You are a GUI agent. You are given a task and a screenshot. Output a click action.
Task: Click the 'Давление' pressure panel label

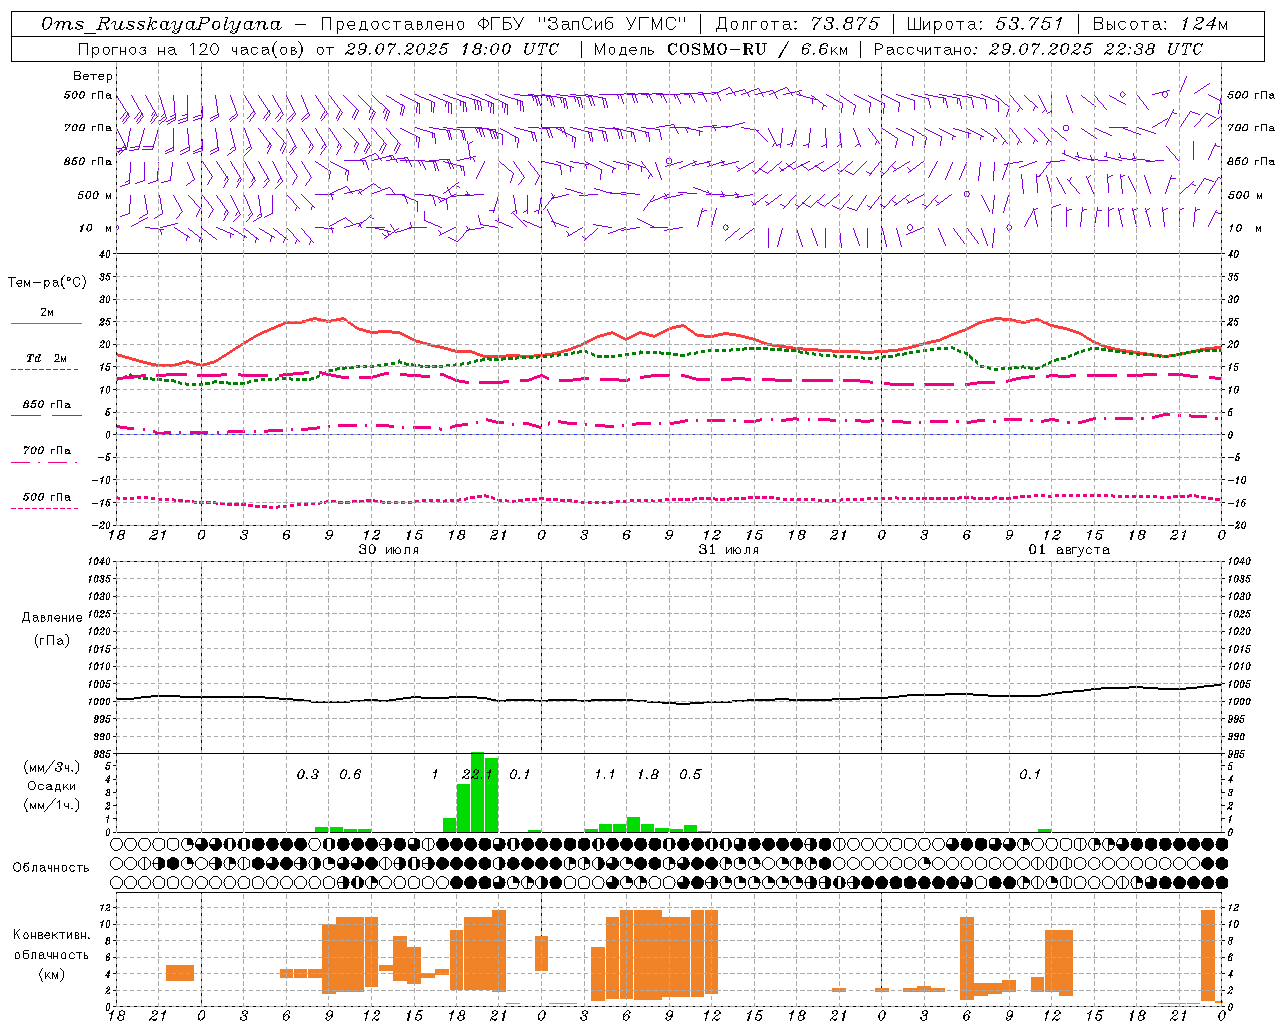click(x=51, y=618)
